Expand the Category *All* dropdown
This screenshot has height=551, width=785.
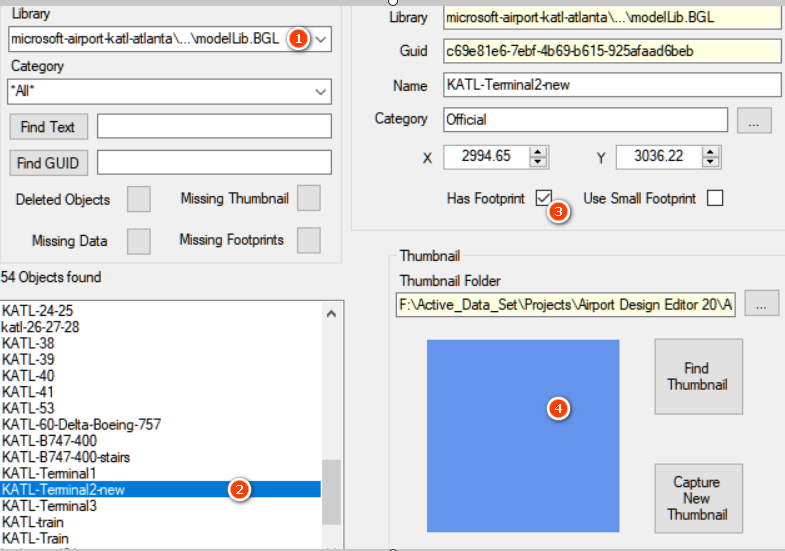[x=170, y=92]
